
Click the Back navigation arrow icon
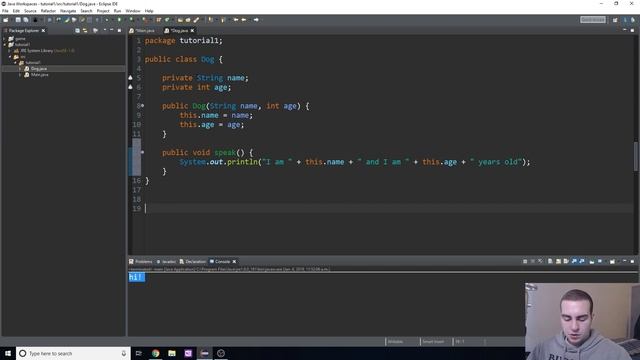click(244, 20)
